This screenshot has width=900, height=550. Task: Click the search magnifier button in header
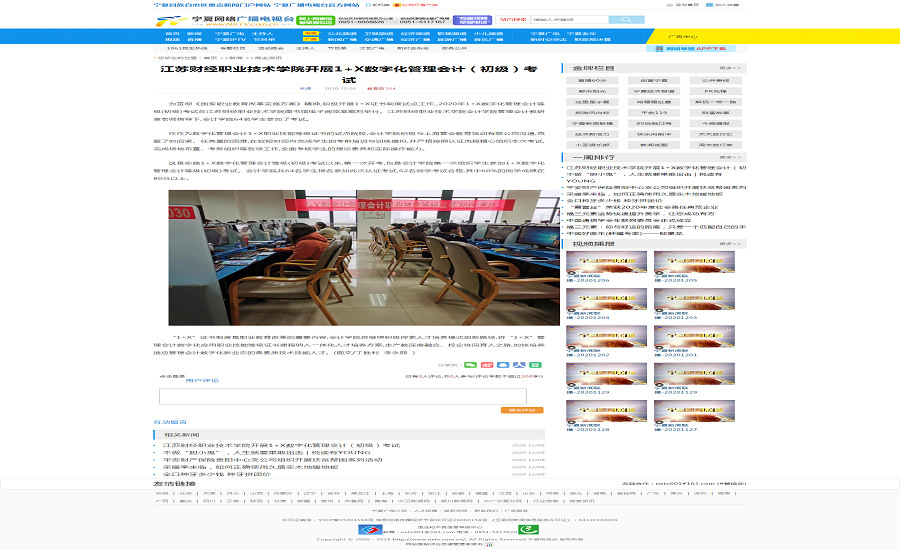[x=627, y=19]
